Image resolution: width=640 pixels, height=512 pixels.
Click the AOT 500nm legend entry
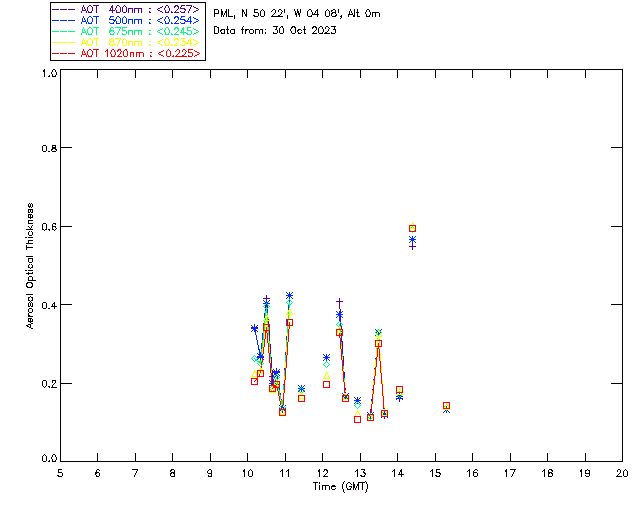pos(127,20)
